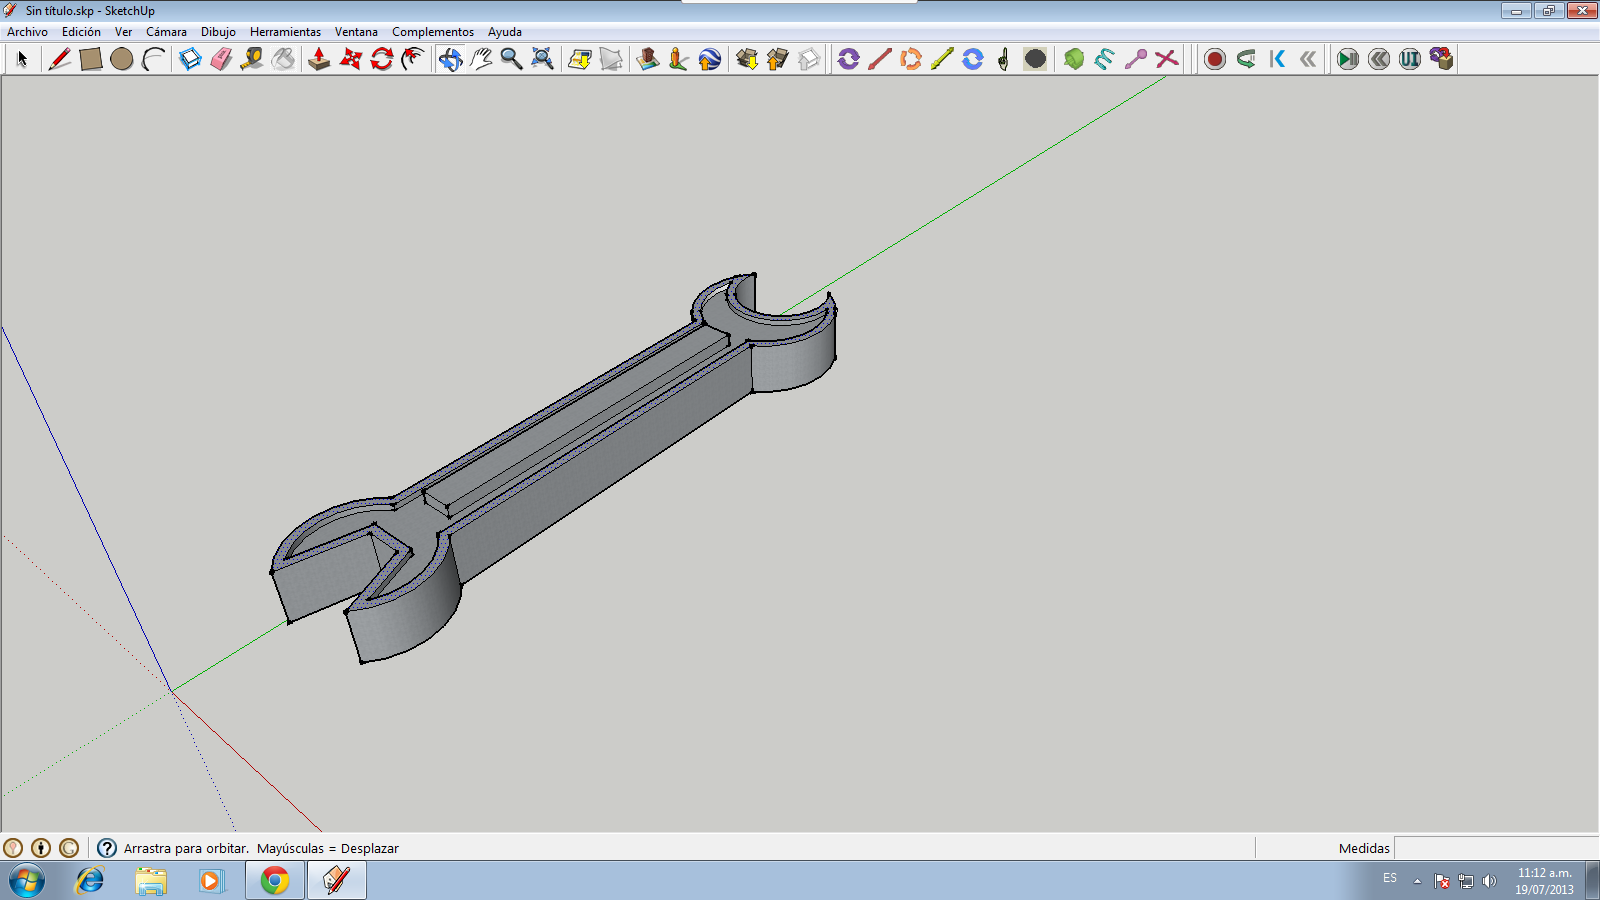Click the pointing hand plugin icon
This screenshot has height=900, width=1600.
click(x=1004, y=59)
